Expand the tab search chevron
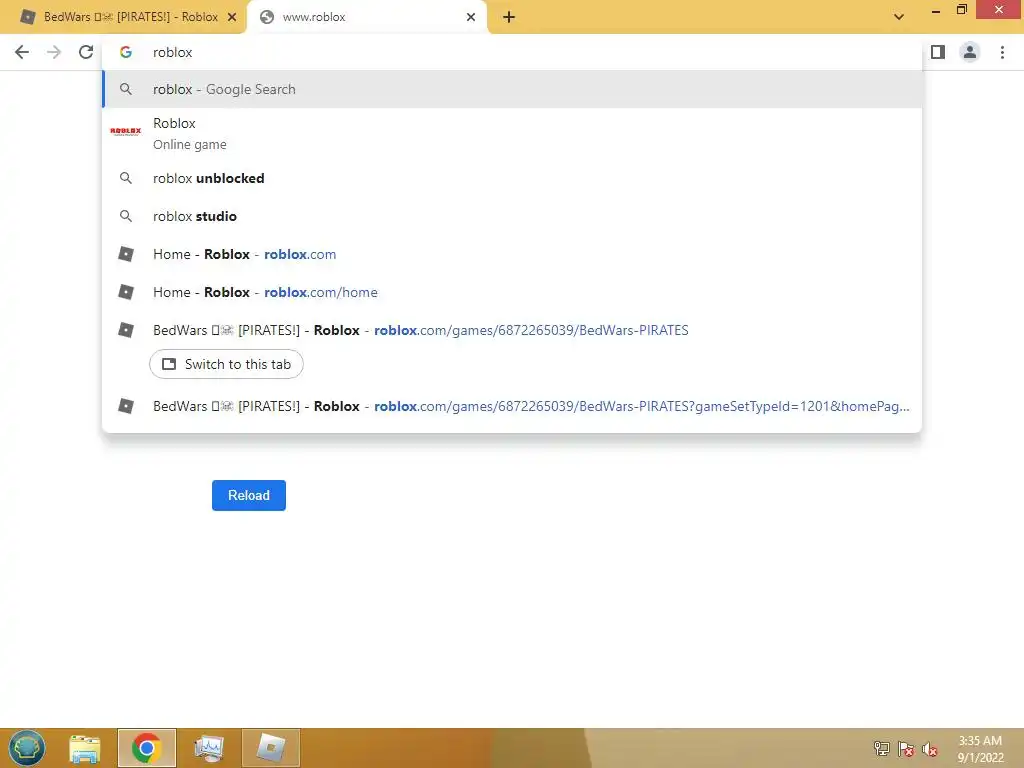Image resolution: width=1024 pixels, height=768 pixels. tap(899, 17)
